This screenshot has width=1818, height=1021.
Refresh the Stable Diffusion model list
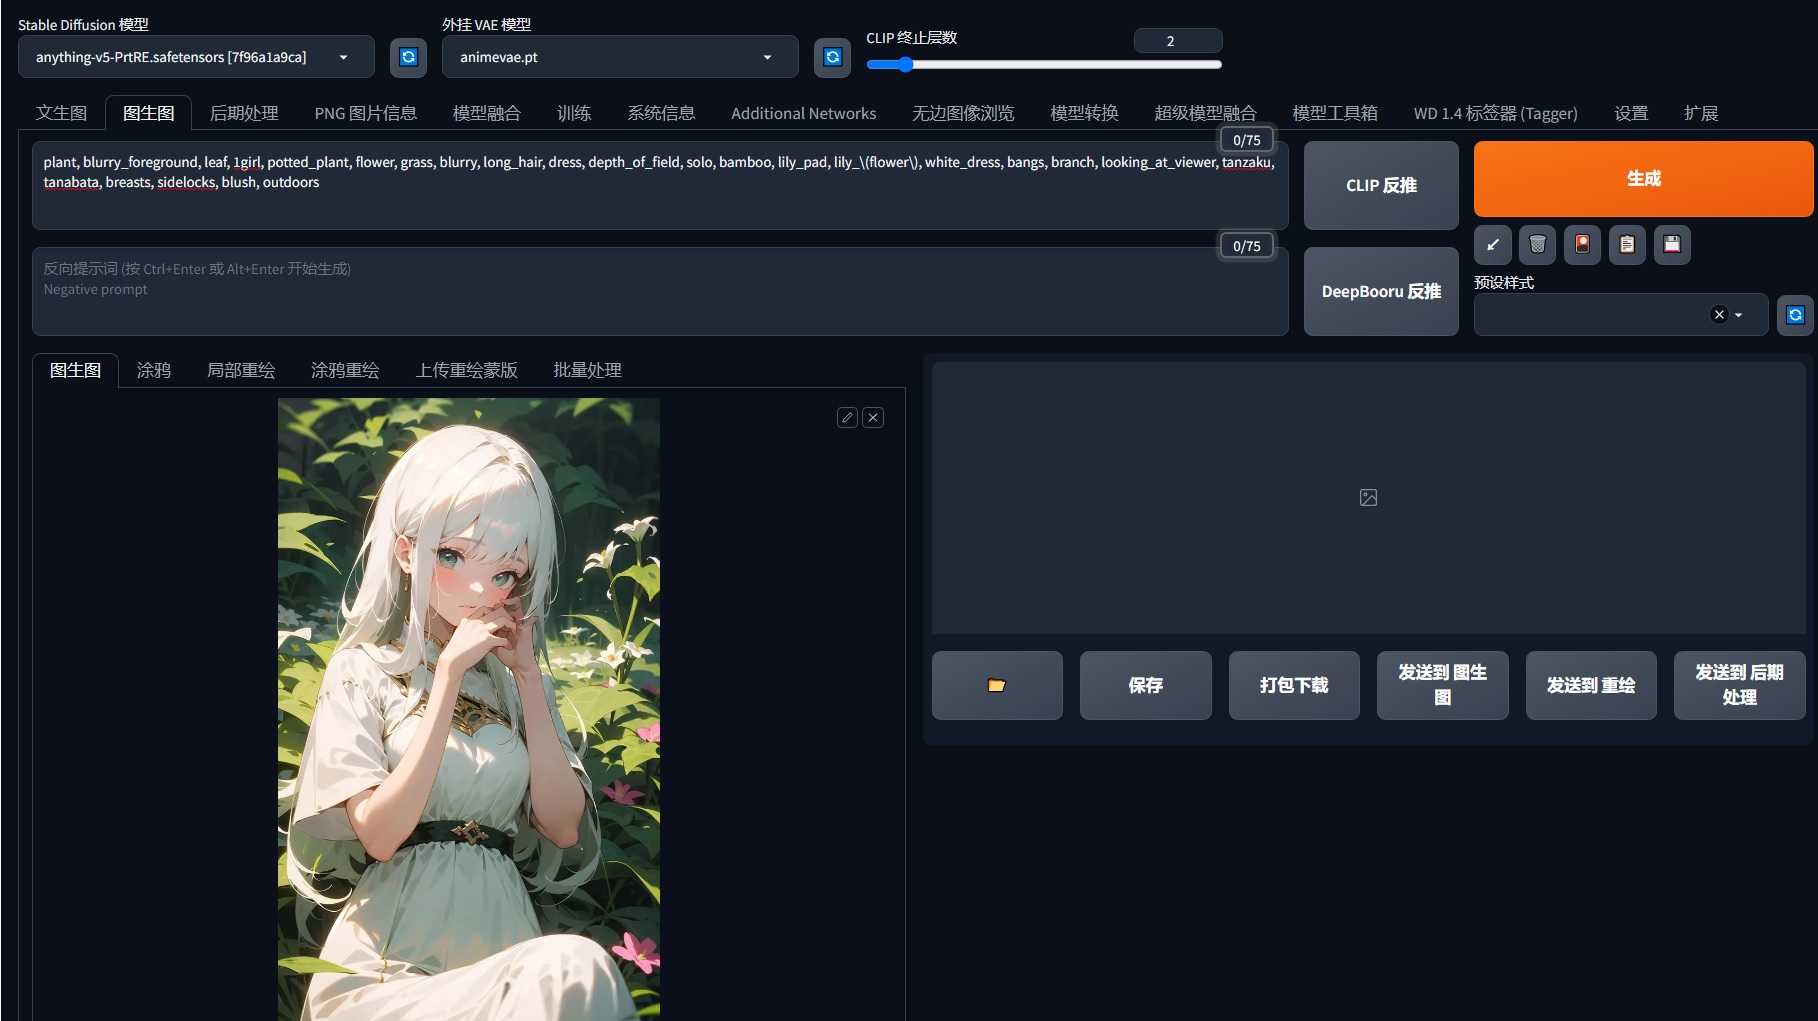408,57
